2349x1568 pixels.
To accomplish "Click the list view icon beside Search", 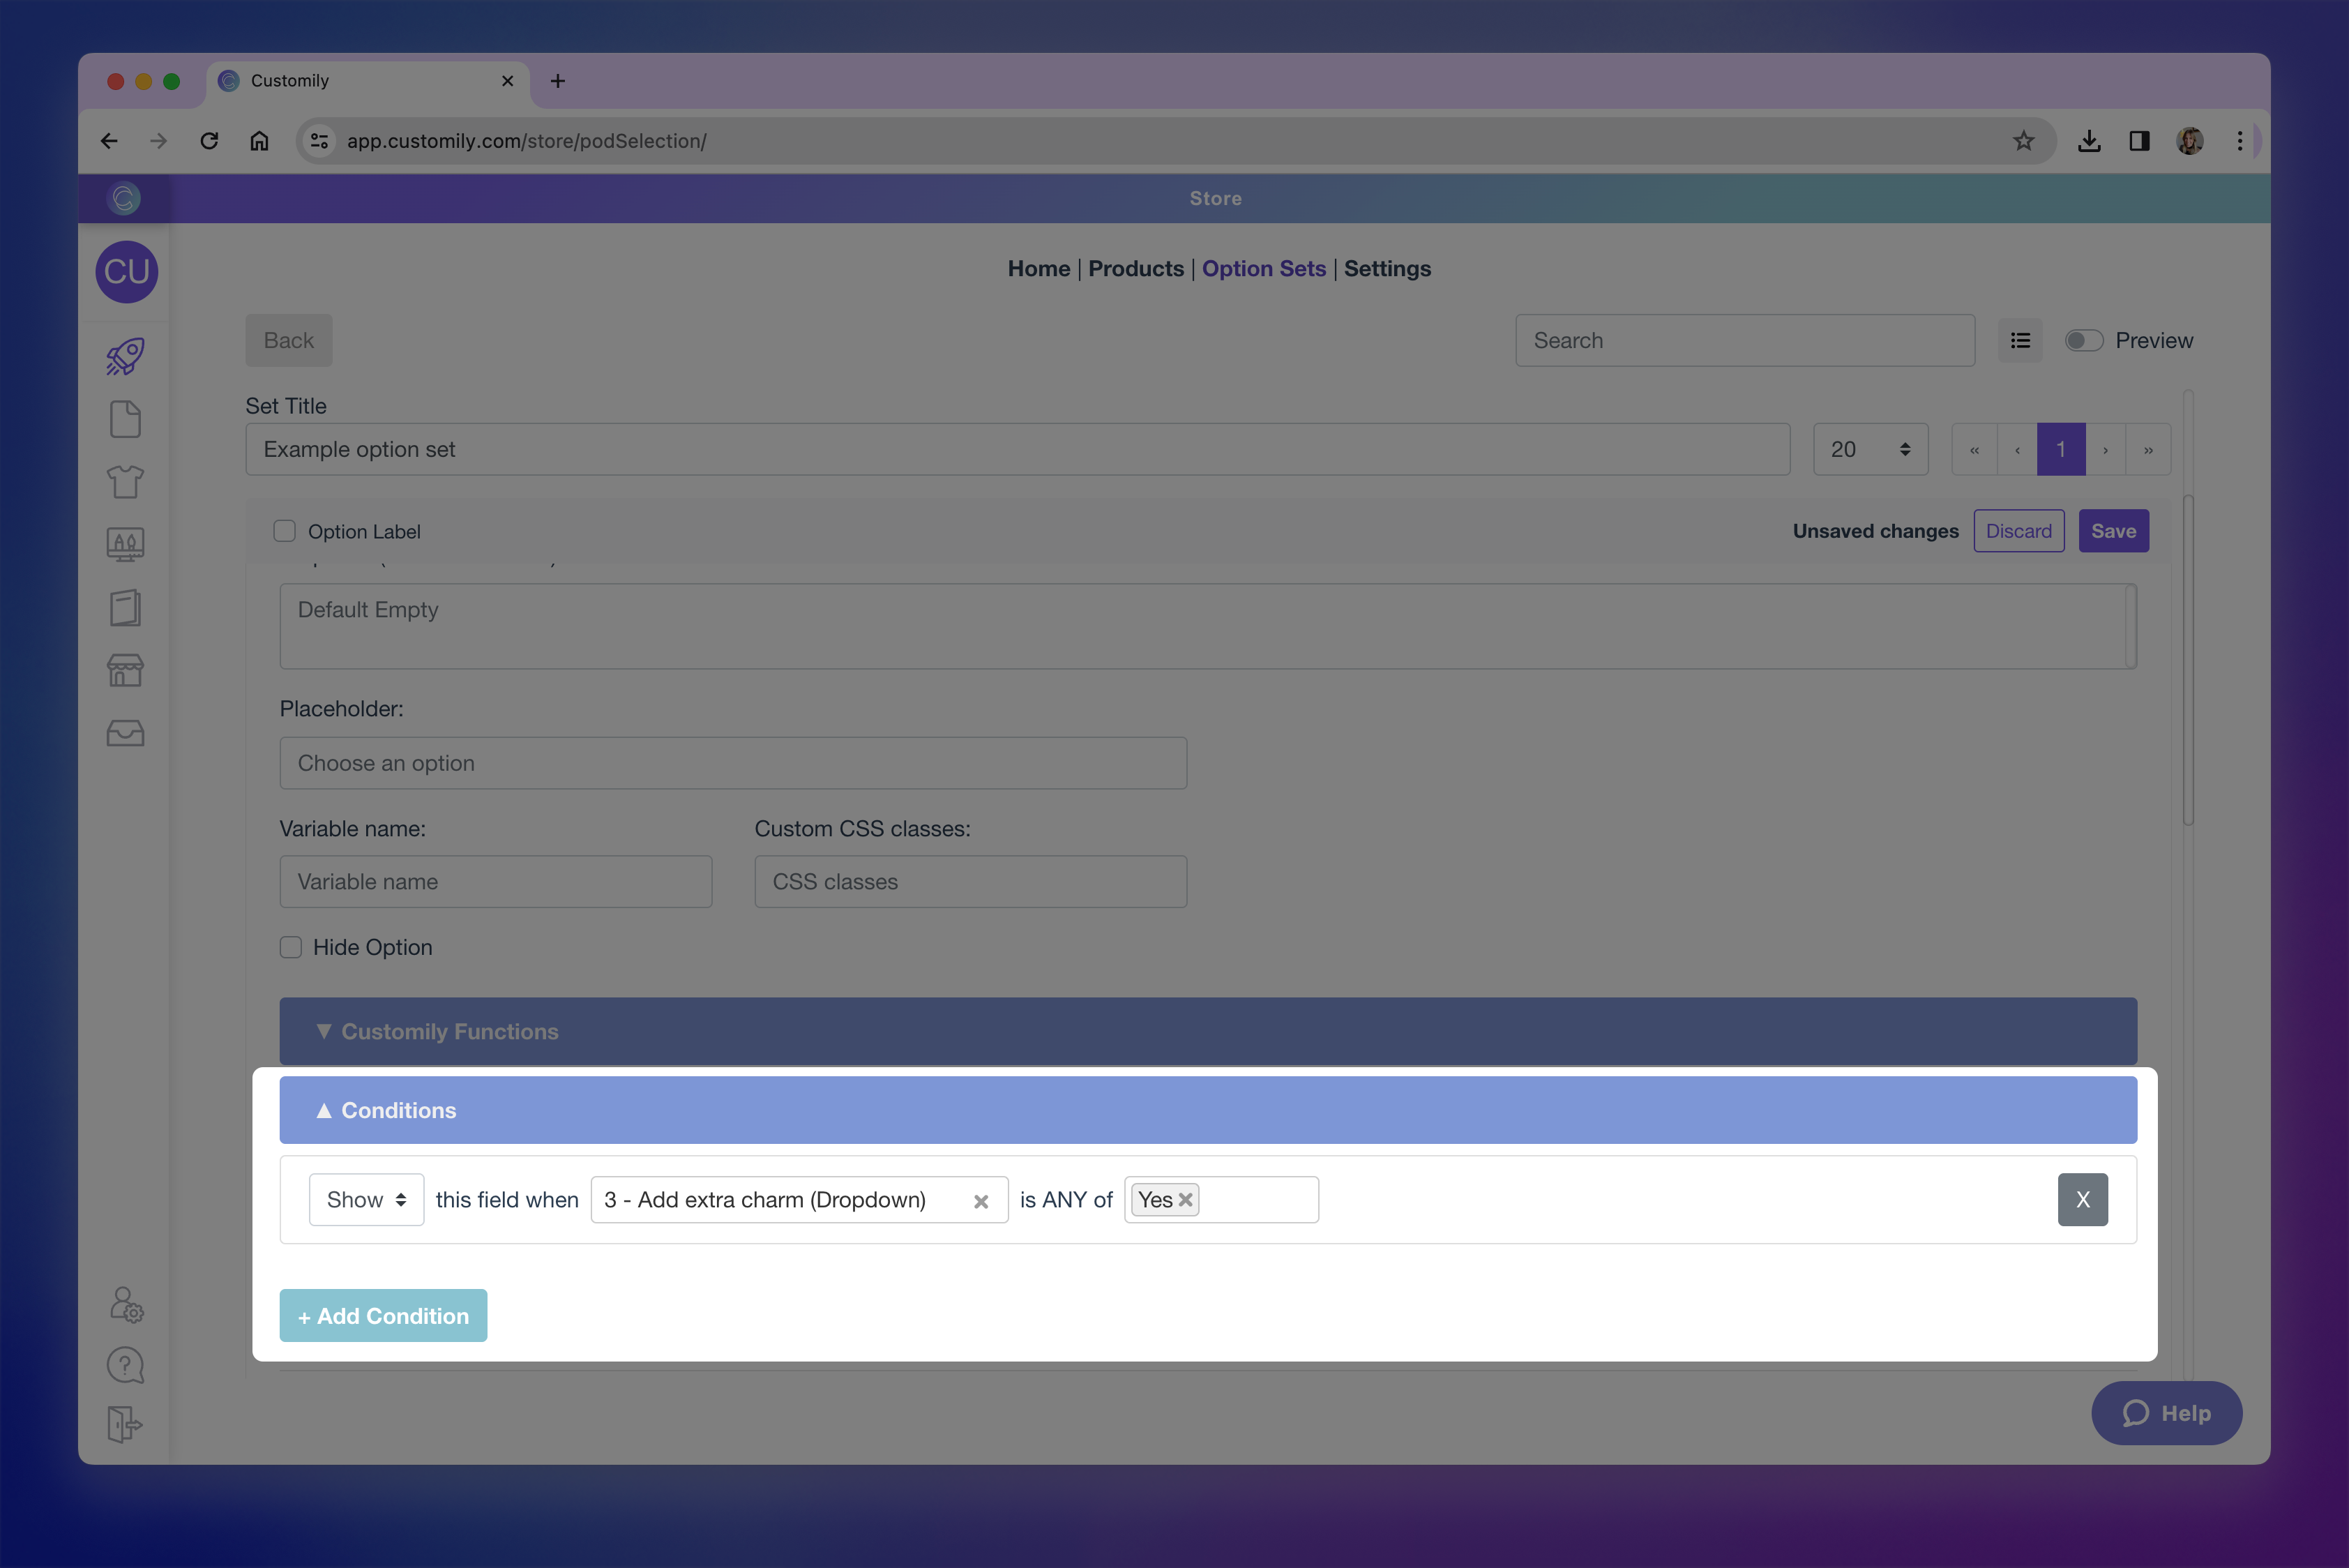I will (2020, 341).
